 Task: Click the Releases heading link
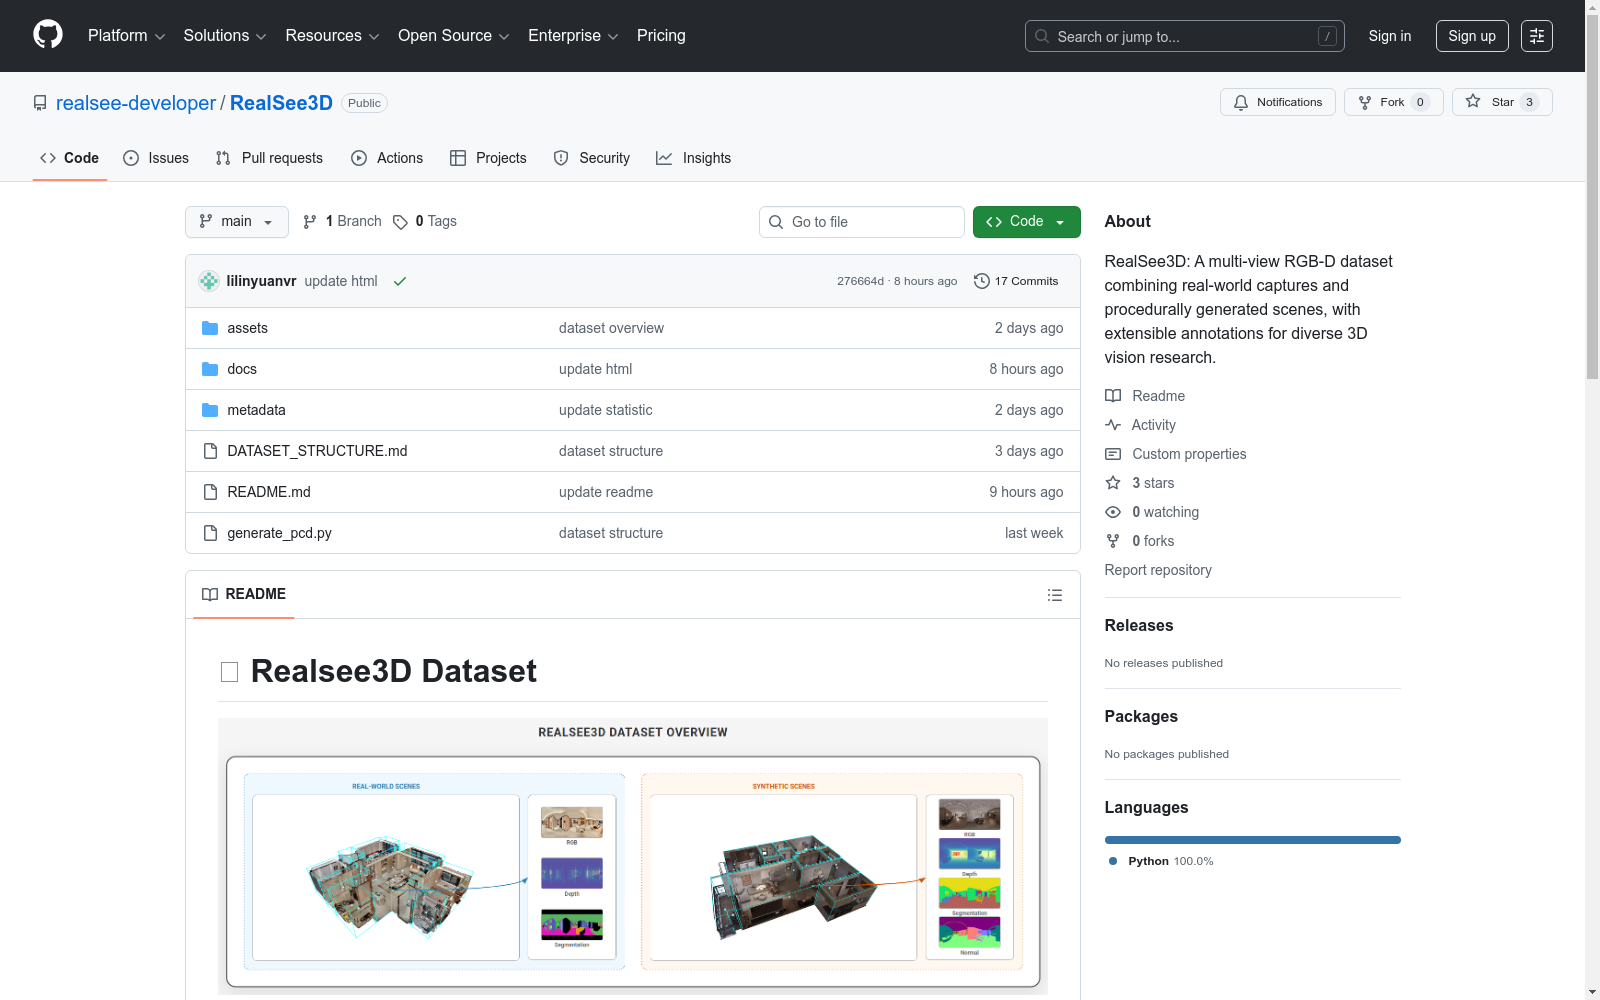(x=1139, y=625)
